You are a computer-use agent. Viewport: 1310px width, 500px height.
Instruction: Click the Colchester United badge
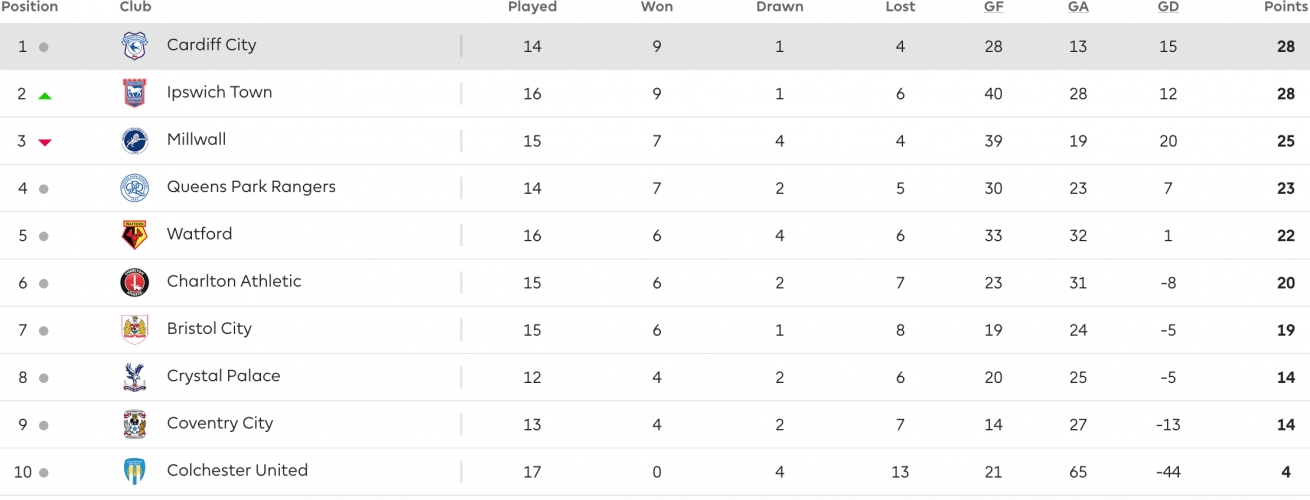(x=134, y=471)
